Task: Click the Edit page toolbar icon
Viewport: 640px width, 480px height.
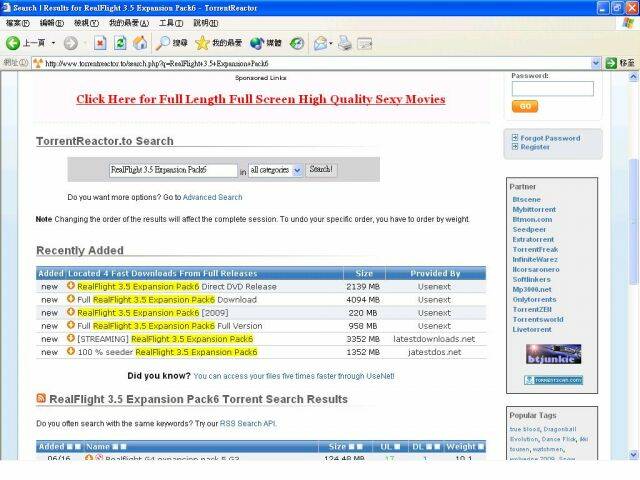Action: pyautogui.click(x=364, y=43)
